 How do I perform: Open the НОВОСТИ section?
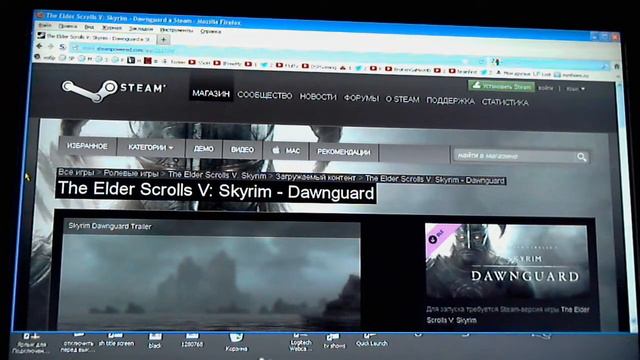click(318, 97)
